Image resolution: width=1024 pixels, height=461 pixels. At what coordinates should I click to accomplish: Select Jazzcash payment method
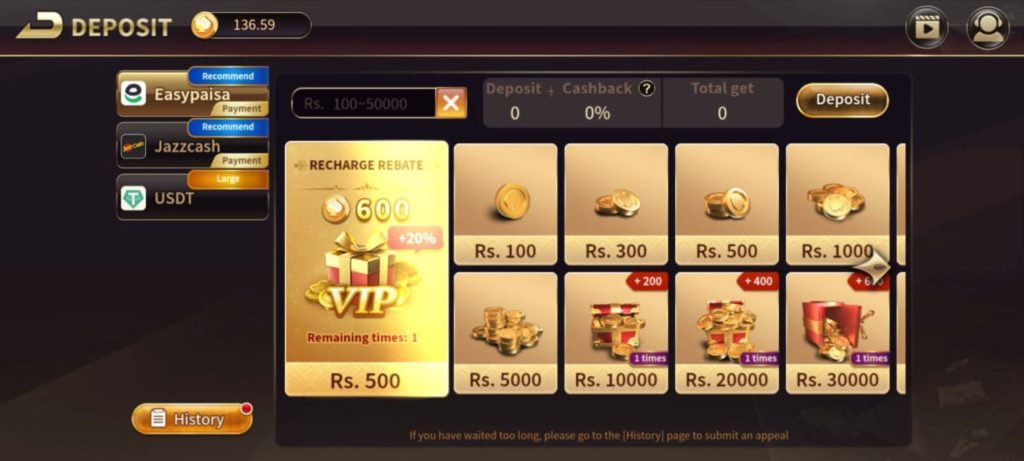193,144
